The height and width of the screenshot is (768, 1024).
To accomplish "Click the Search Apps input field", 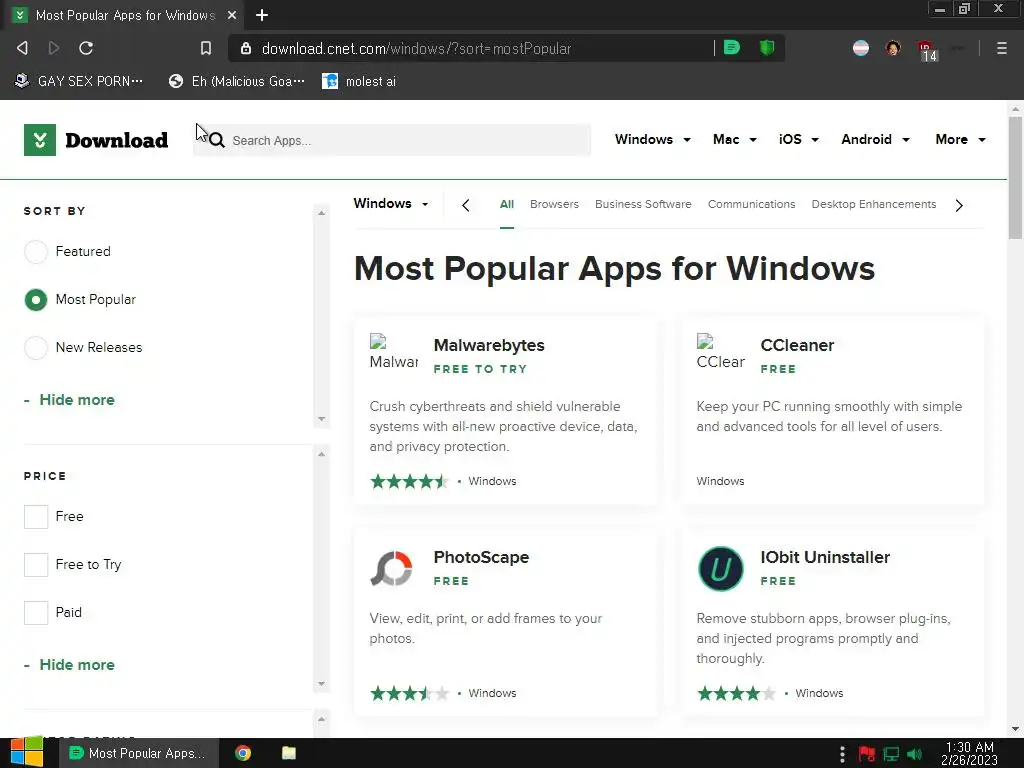I will (392, 140).
